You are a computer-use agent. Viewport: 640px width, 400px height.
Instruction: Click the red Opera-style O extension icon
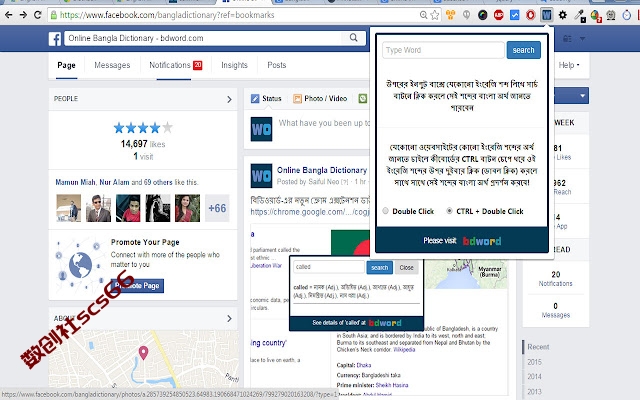(530, 15)
